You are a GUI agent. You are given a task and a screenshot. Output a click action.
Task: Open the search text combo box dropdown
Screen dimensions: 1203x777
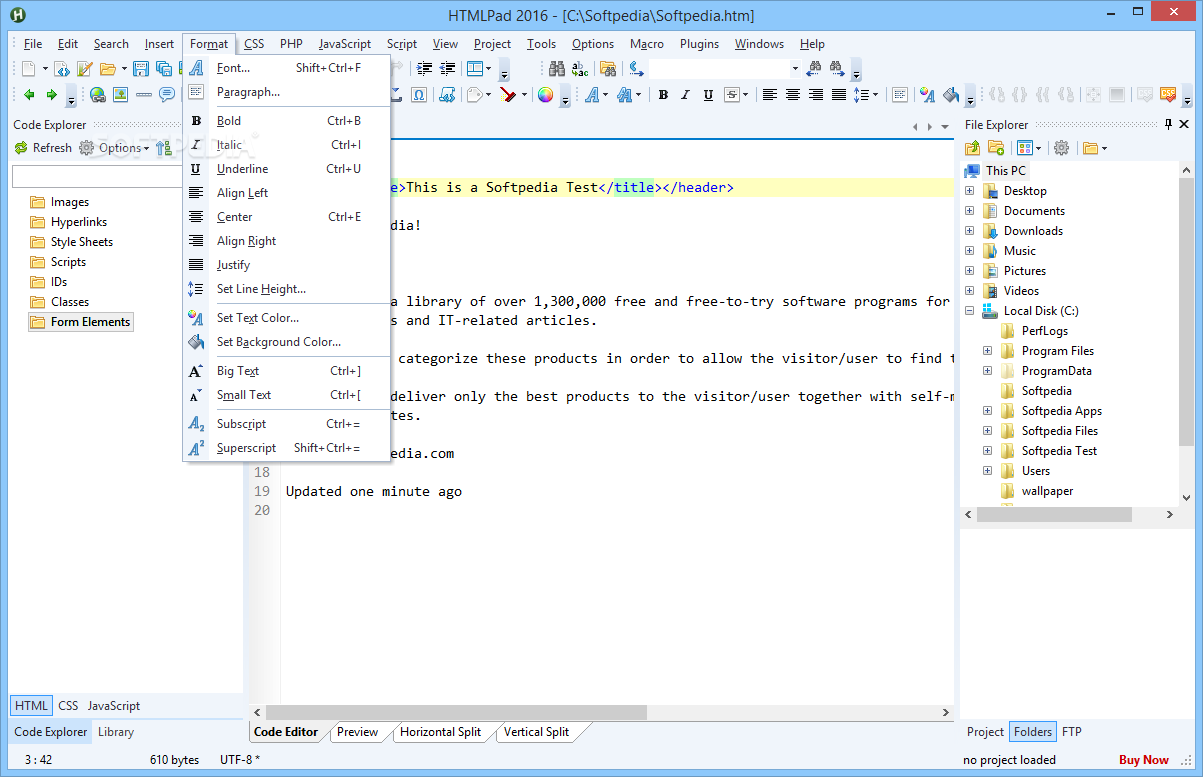click(795, 69)
